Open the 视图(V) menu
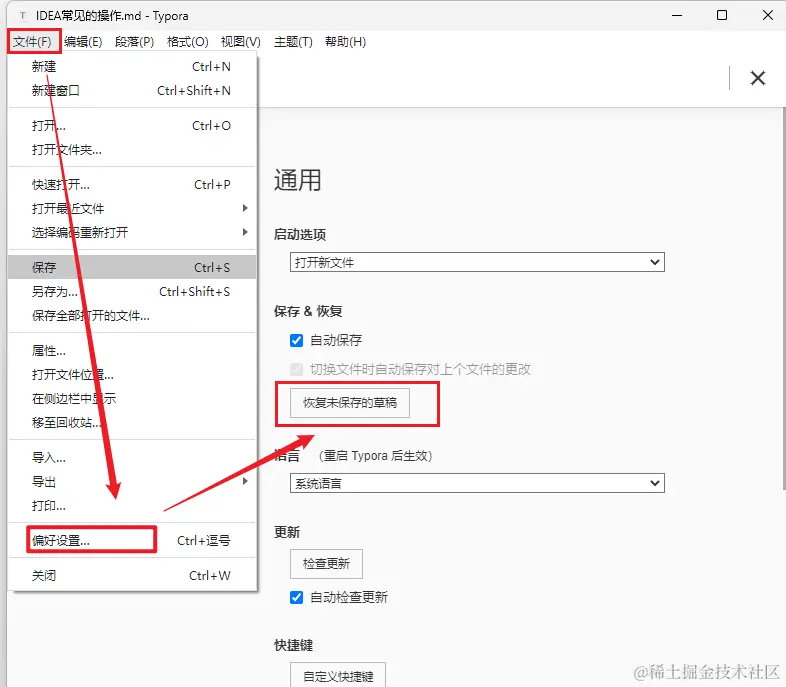 (x=241, y=42)
